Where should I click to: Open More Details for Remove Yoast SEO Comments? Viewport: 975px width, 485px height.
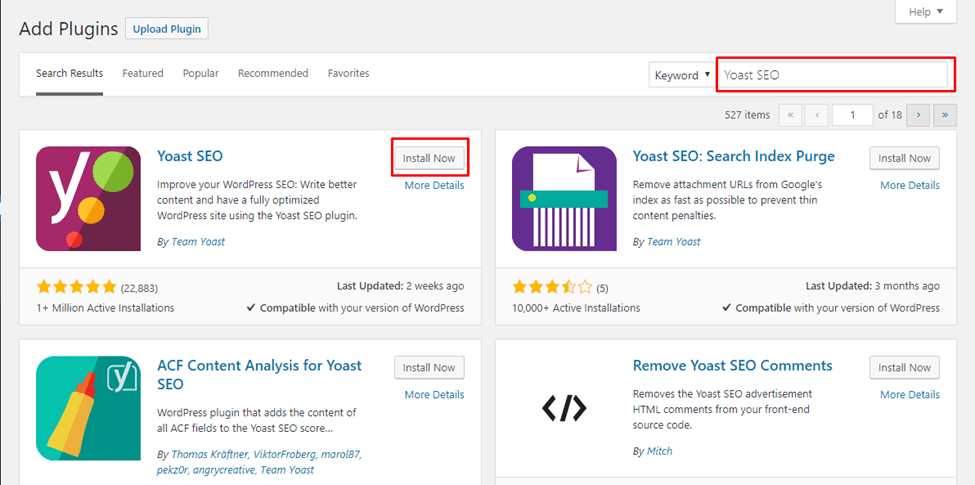pyautogui.click(x=910, y=395)
